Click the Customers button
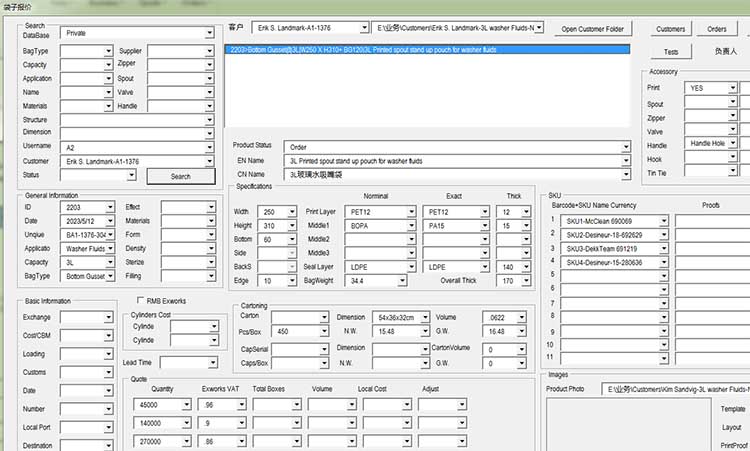 [x=670, y=29]
